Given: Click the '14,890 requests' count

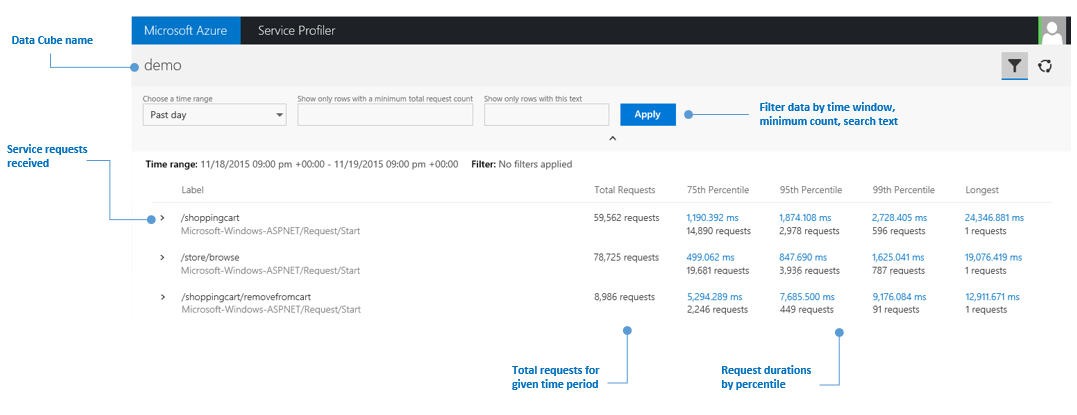Looking at the screenshot, I should (x=718, y=231).
